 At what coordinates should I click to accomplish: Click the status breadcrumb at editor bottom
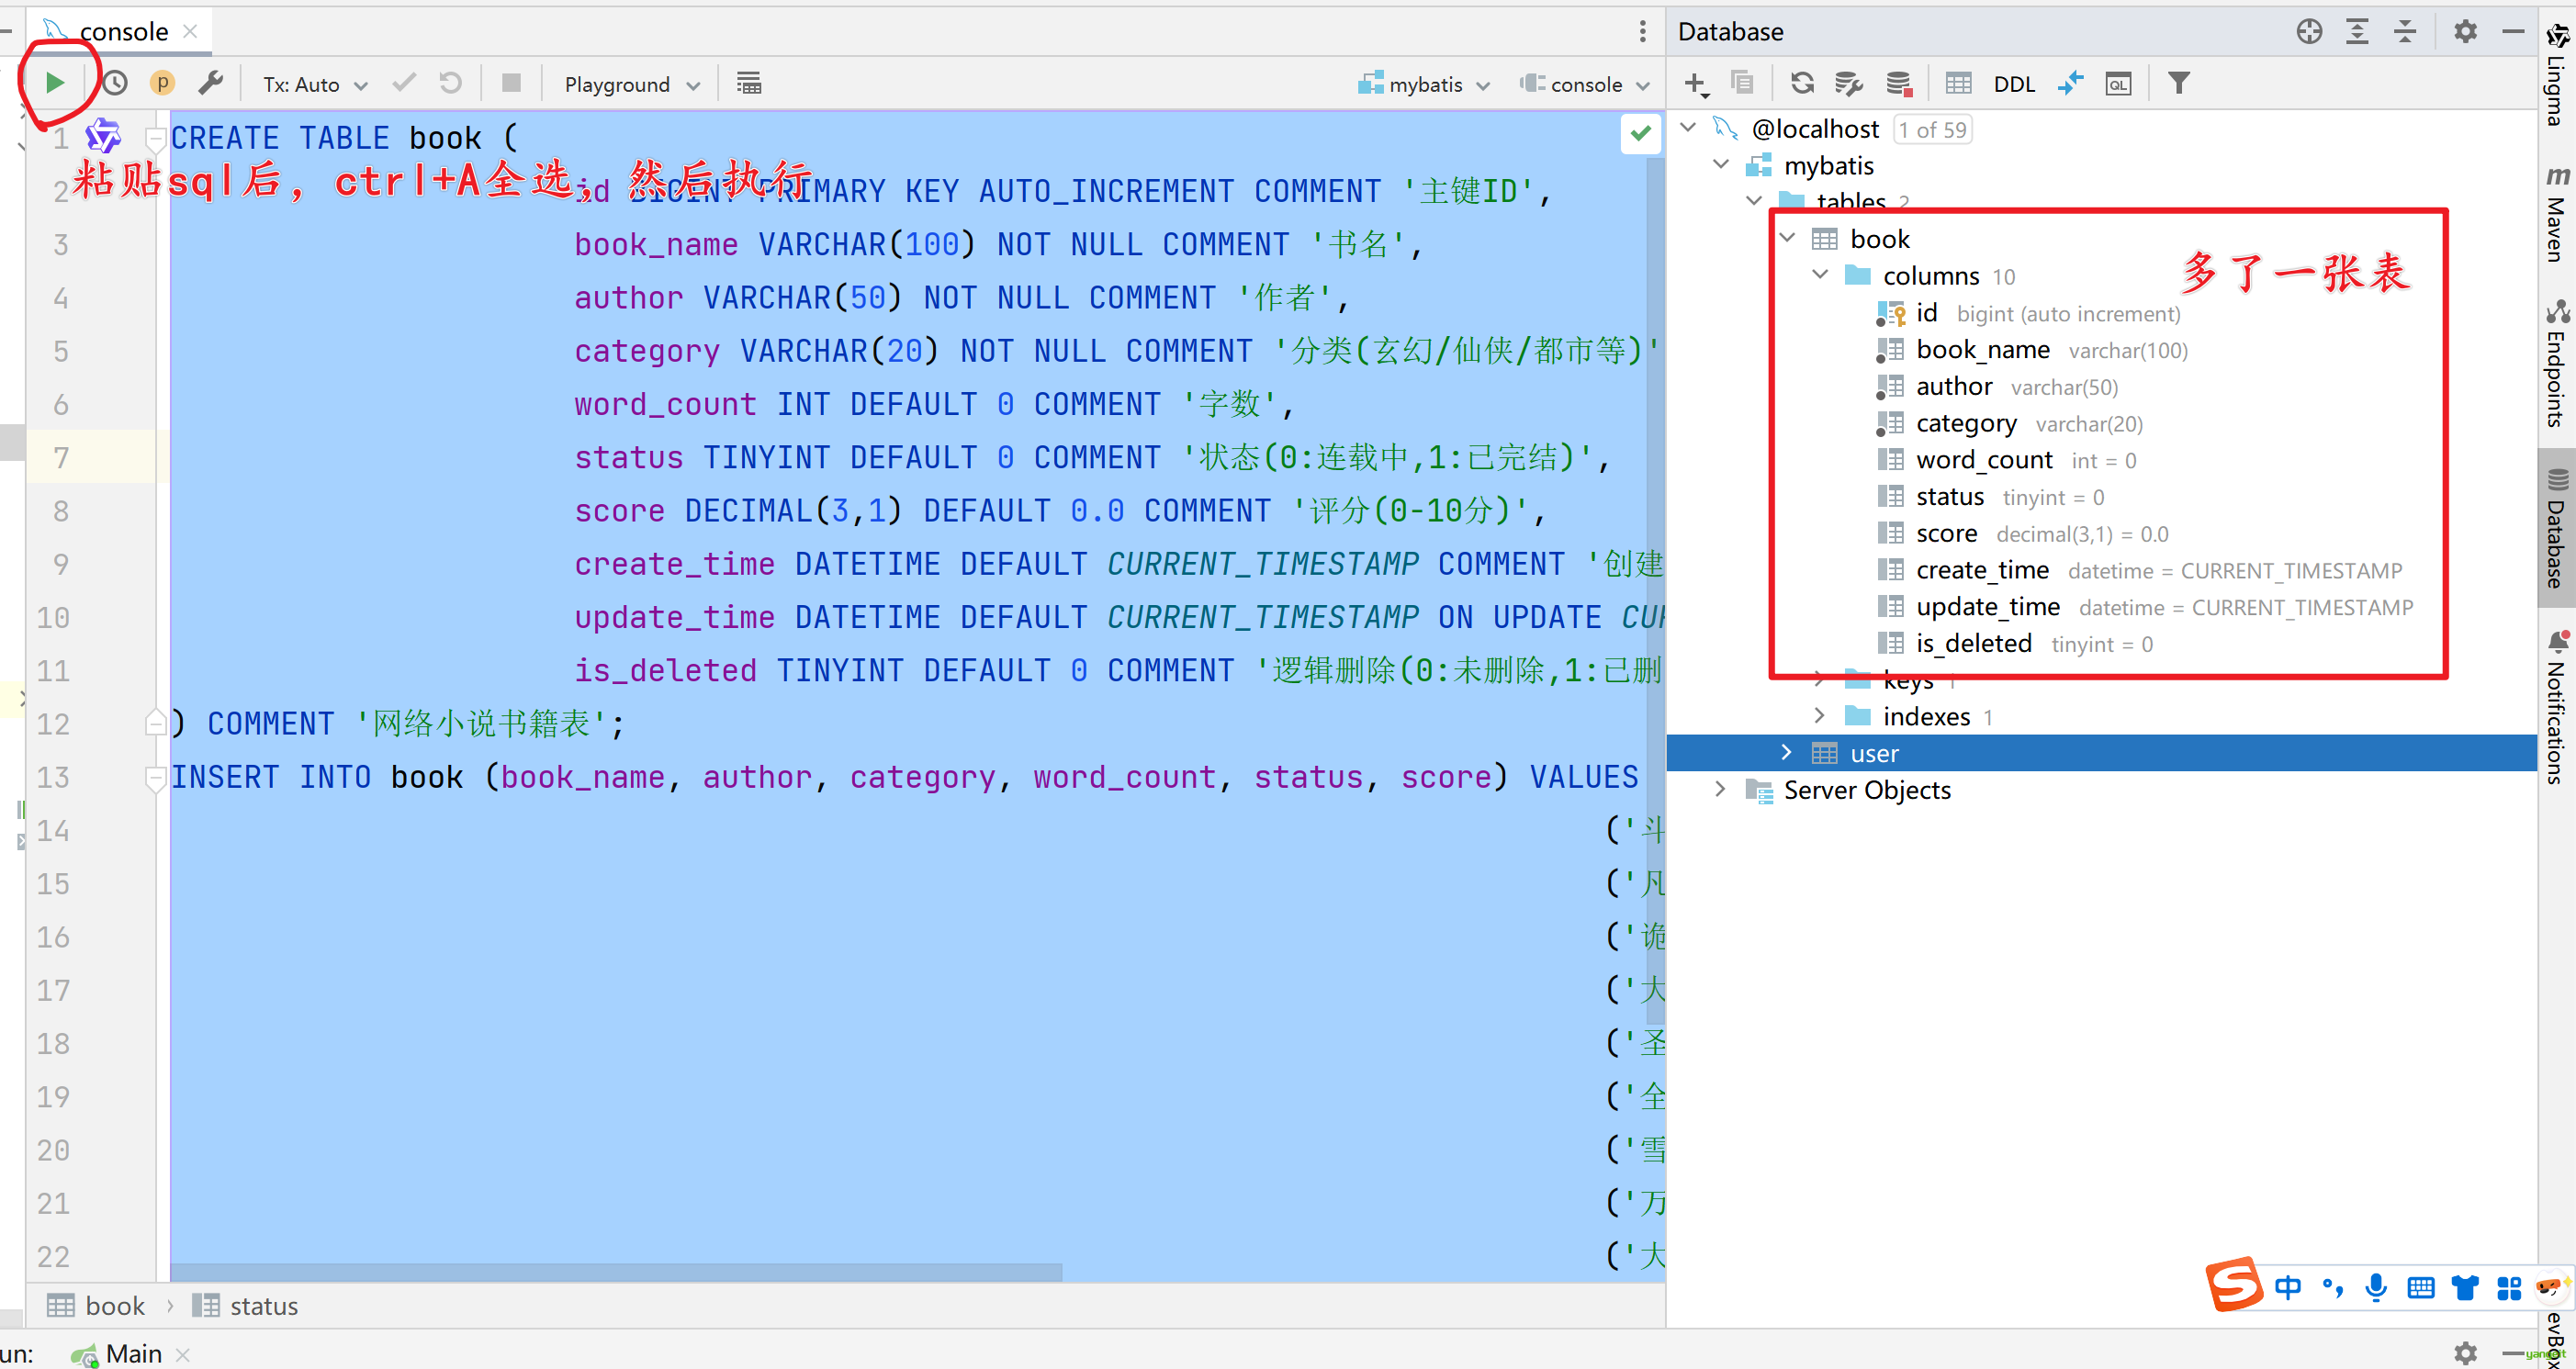tap(245, 1306)
